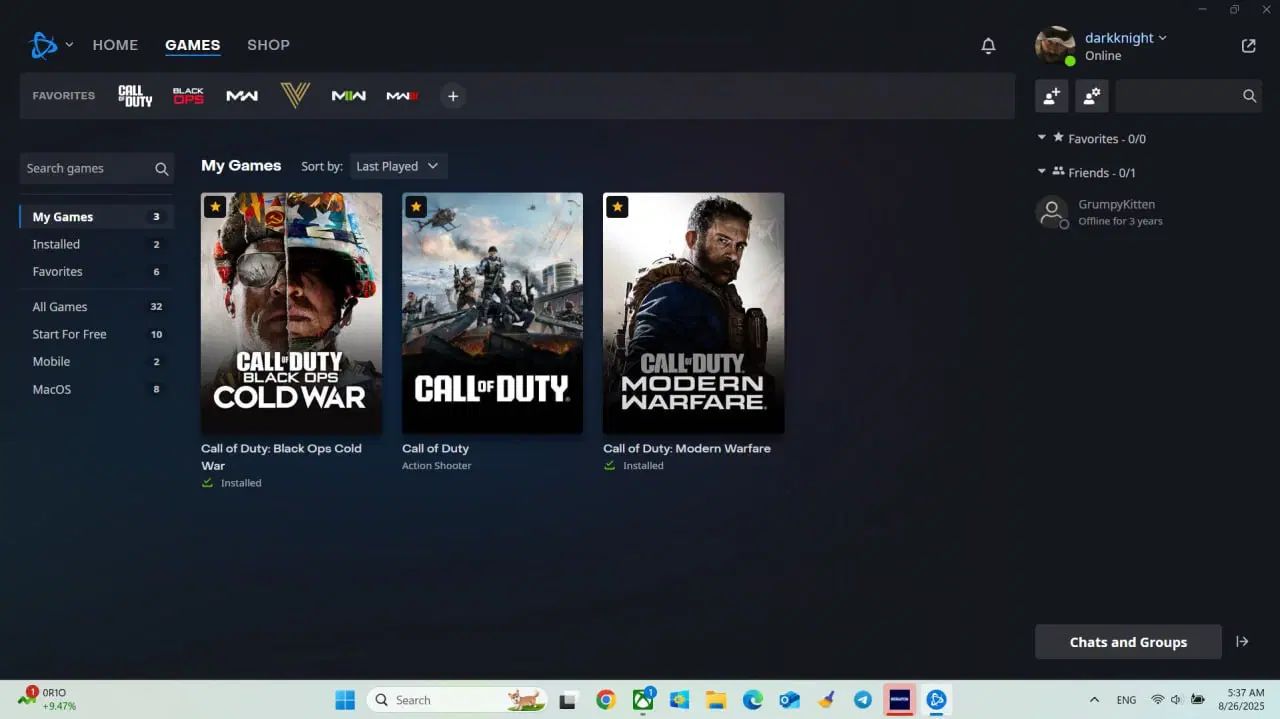
Task: Open the 0R1O stock widget
Action: coord(48,699)
